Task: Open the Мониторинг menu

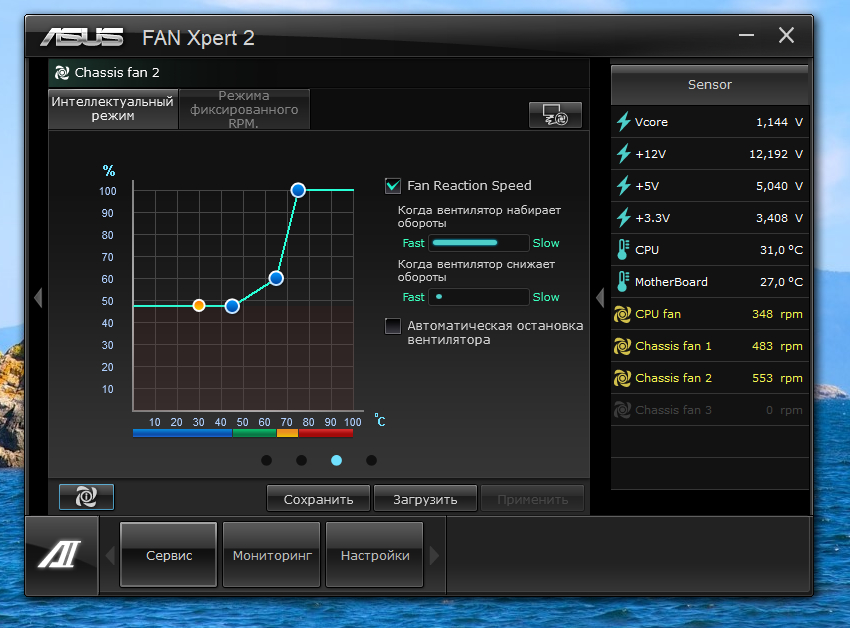Action: coord(272,555)
